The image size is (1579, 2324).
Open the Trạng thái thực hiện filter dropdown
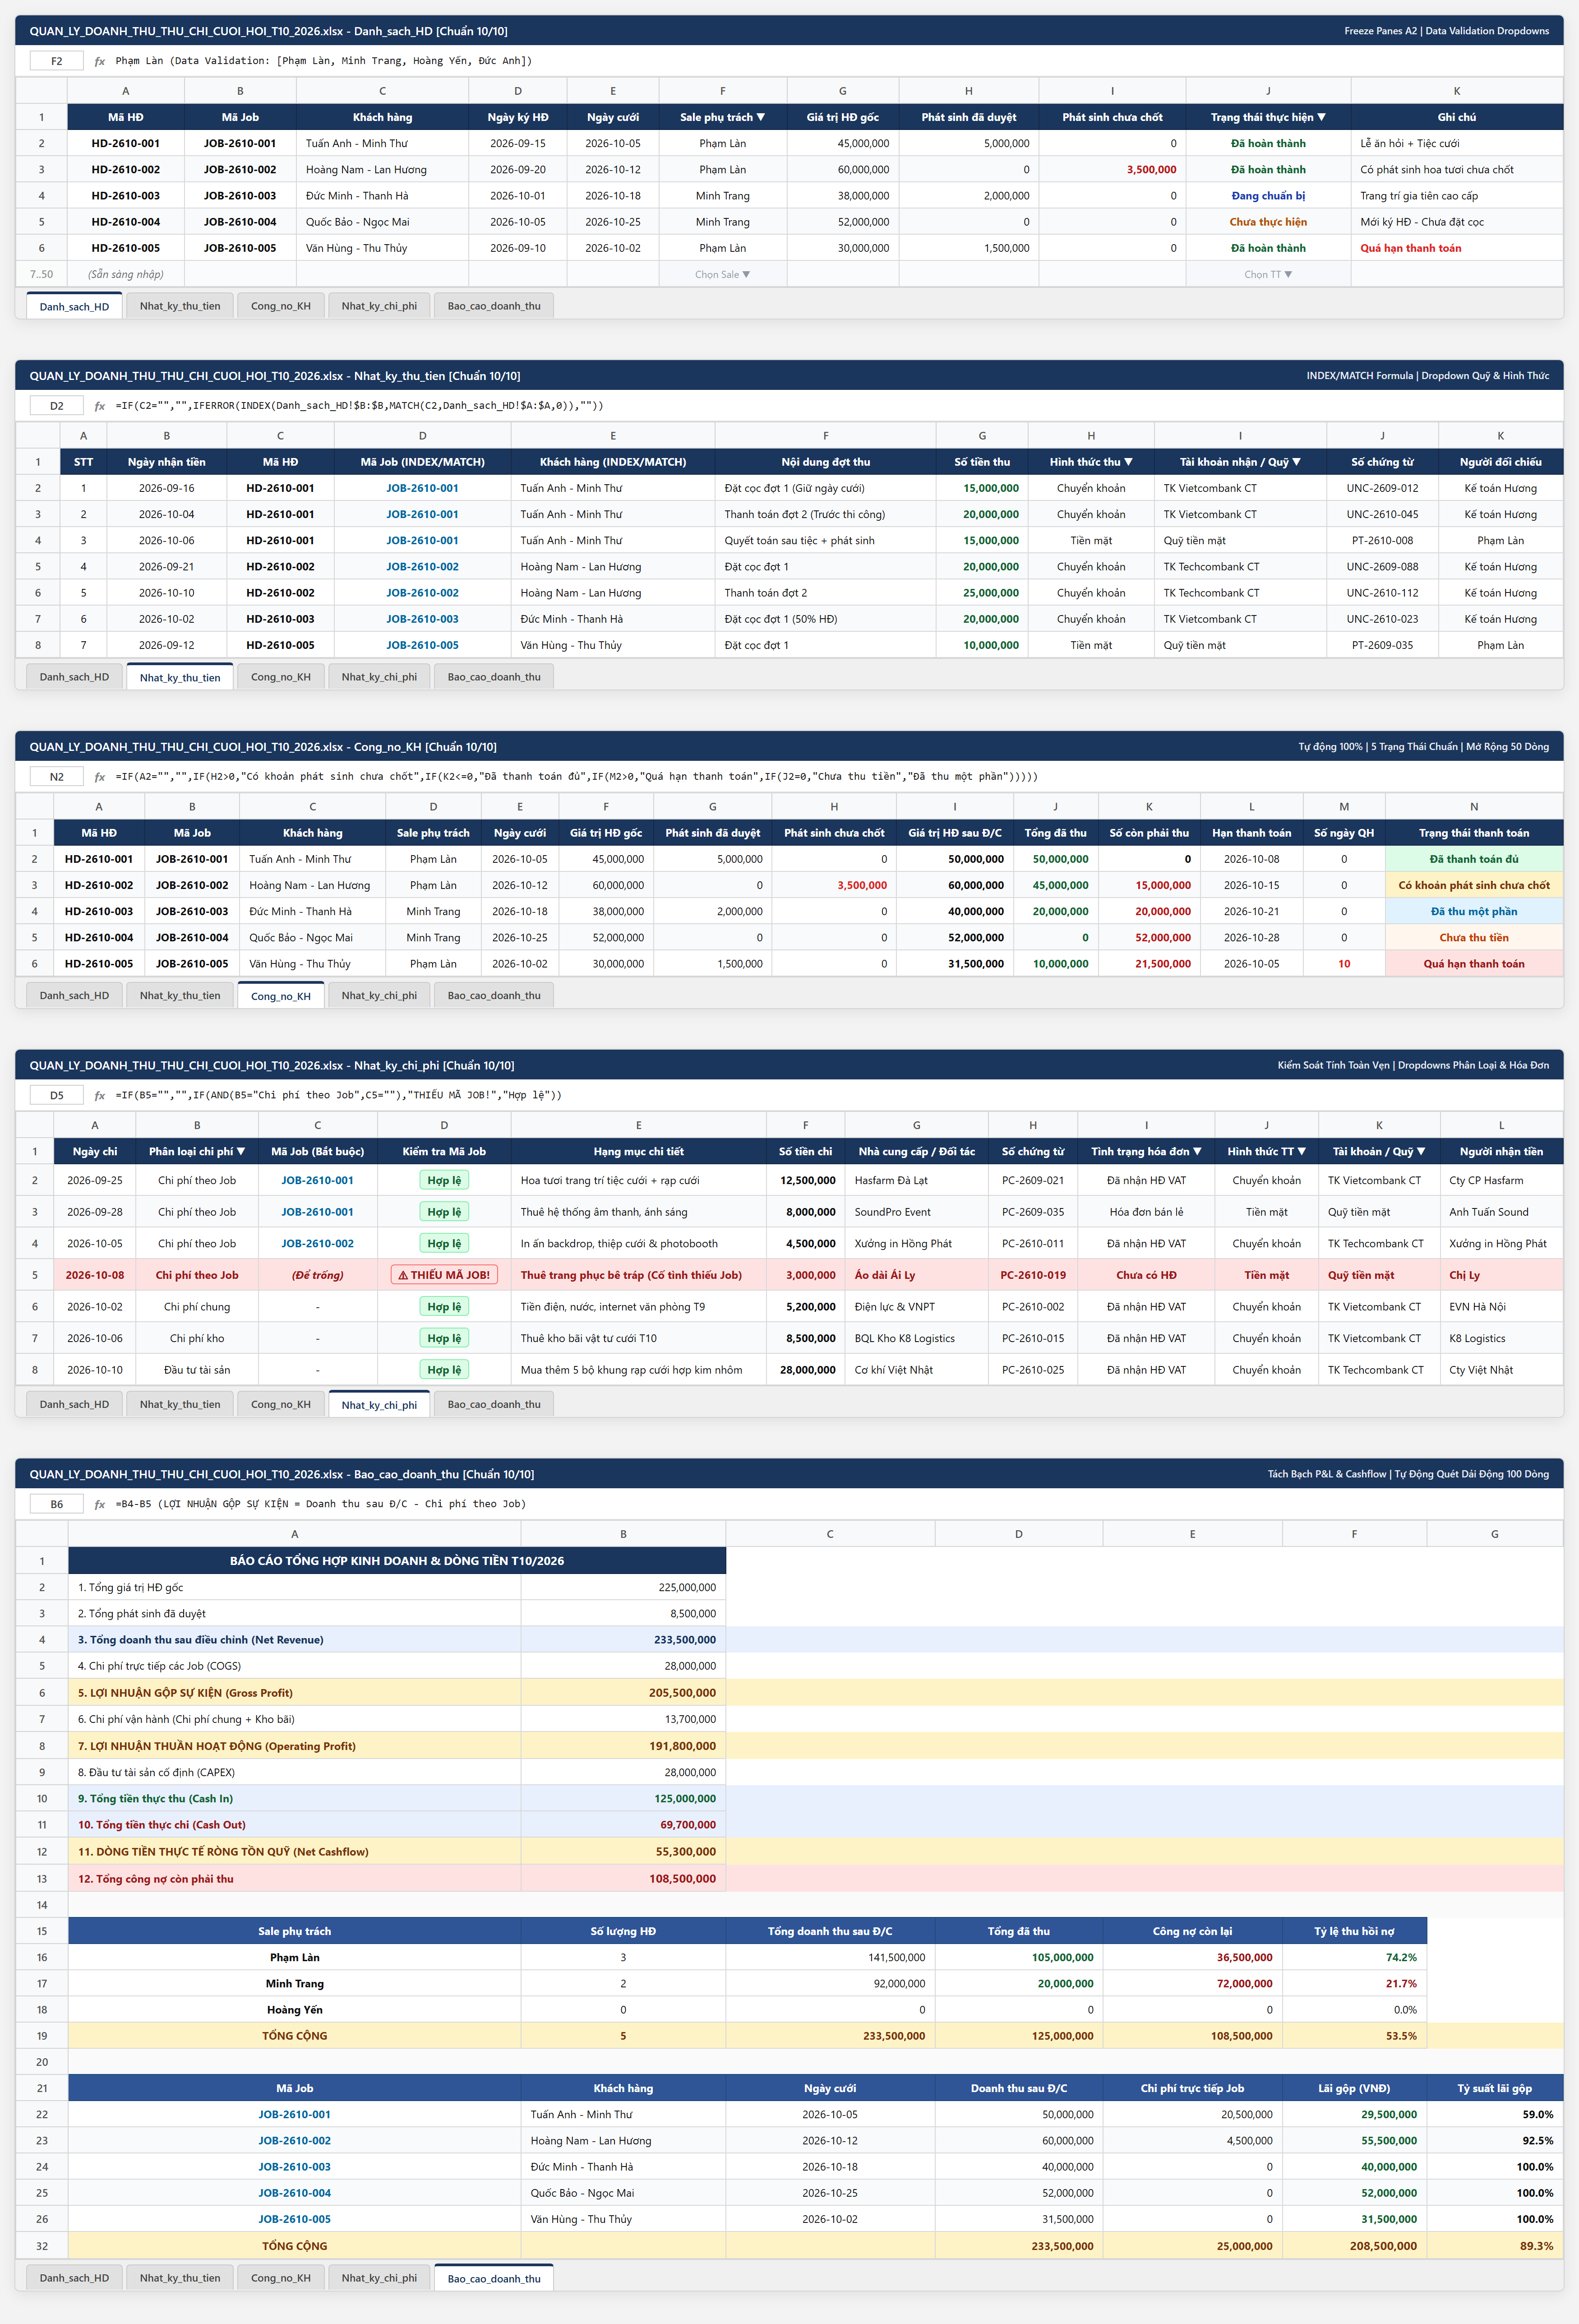tap(1321, 117)
